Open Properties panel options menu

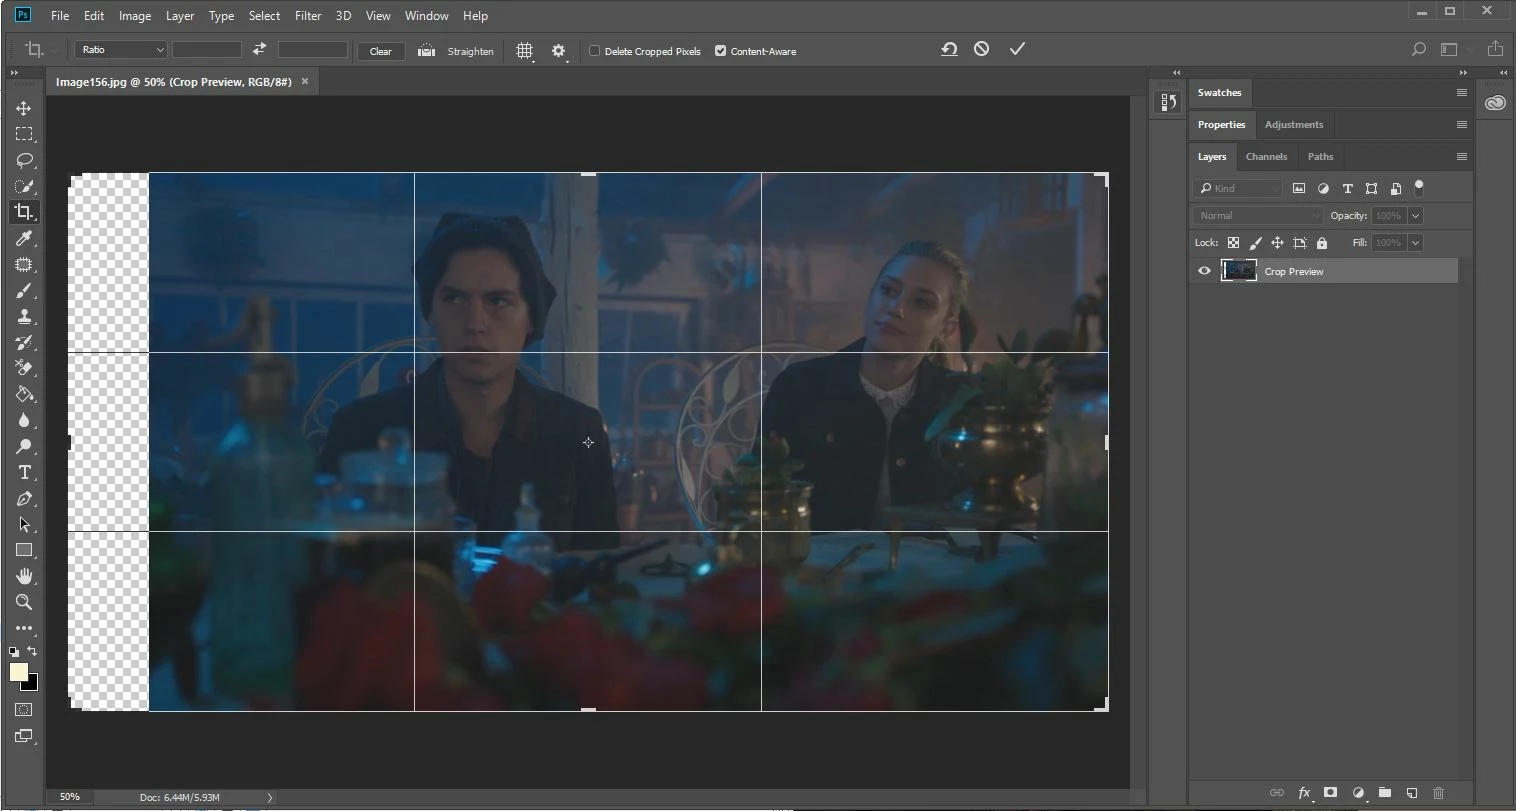tap(1461, 125)
